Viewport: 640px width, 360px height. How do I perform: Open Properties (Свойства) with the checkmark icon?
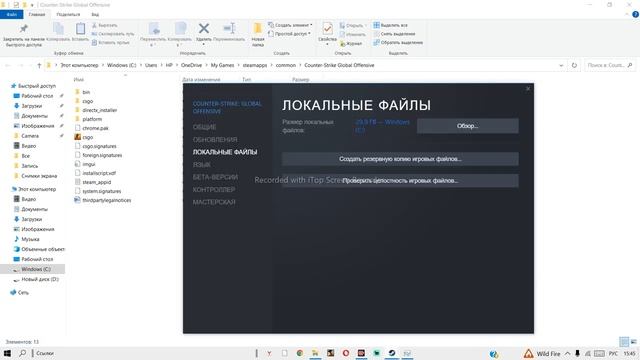327,29
